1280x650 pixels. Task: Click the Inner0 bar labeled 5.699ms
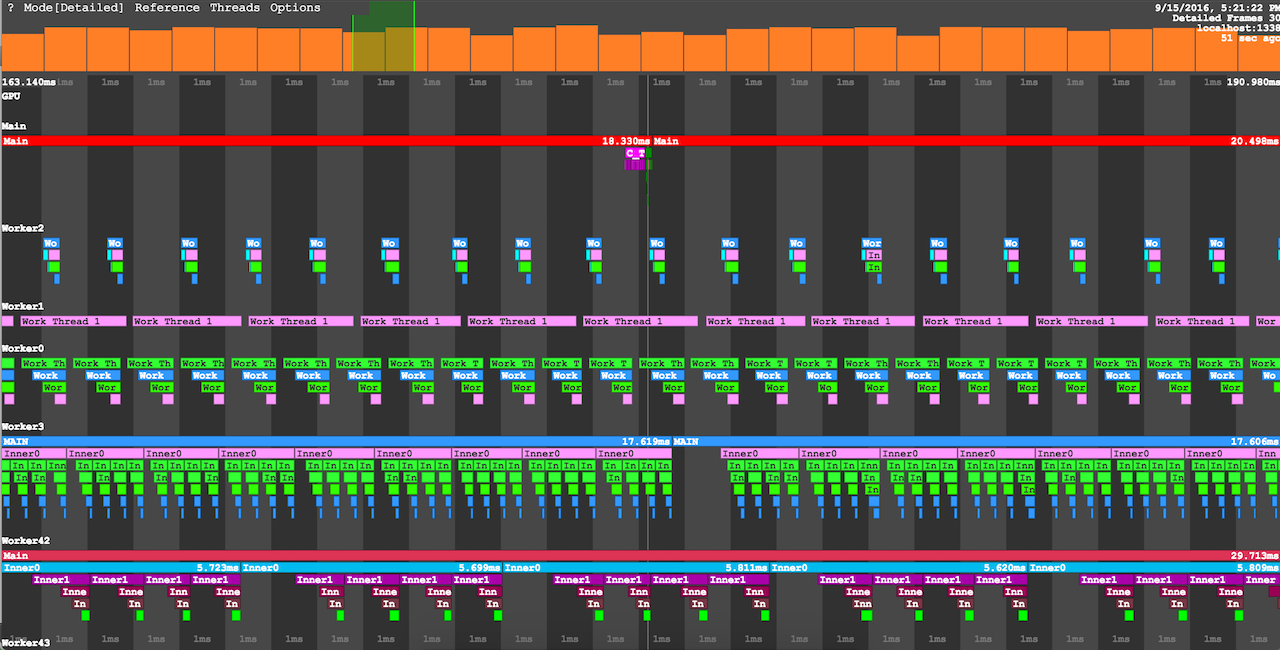click(x=370, y=567)
